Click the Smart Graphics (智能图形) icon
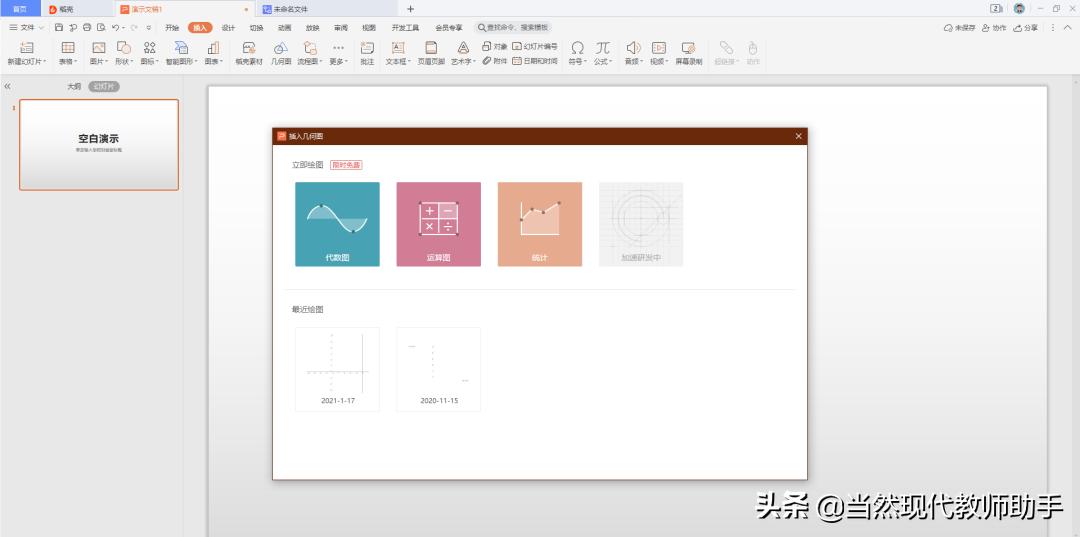Screen dimensions: 1080x537 point(181,48)
